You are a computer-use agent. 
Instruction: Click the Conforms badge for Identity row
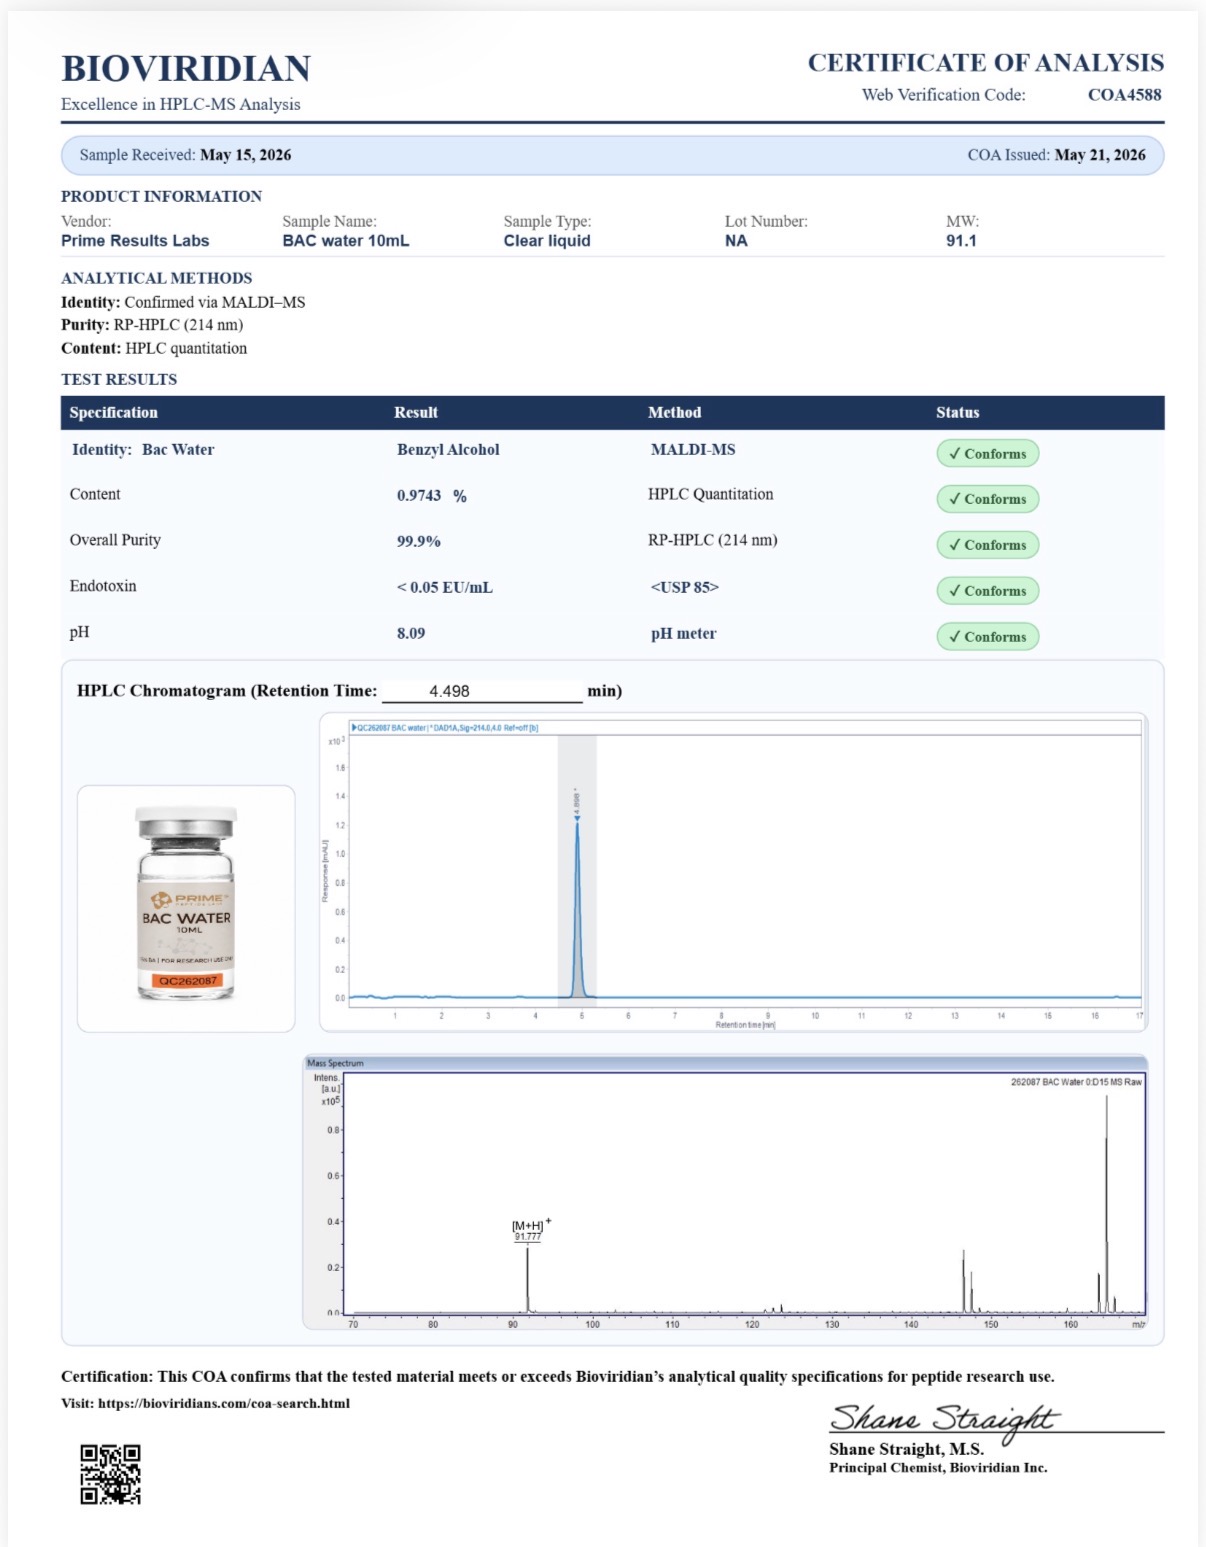(x=987, y=453)
